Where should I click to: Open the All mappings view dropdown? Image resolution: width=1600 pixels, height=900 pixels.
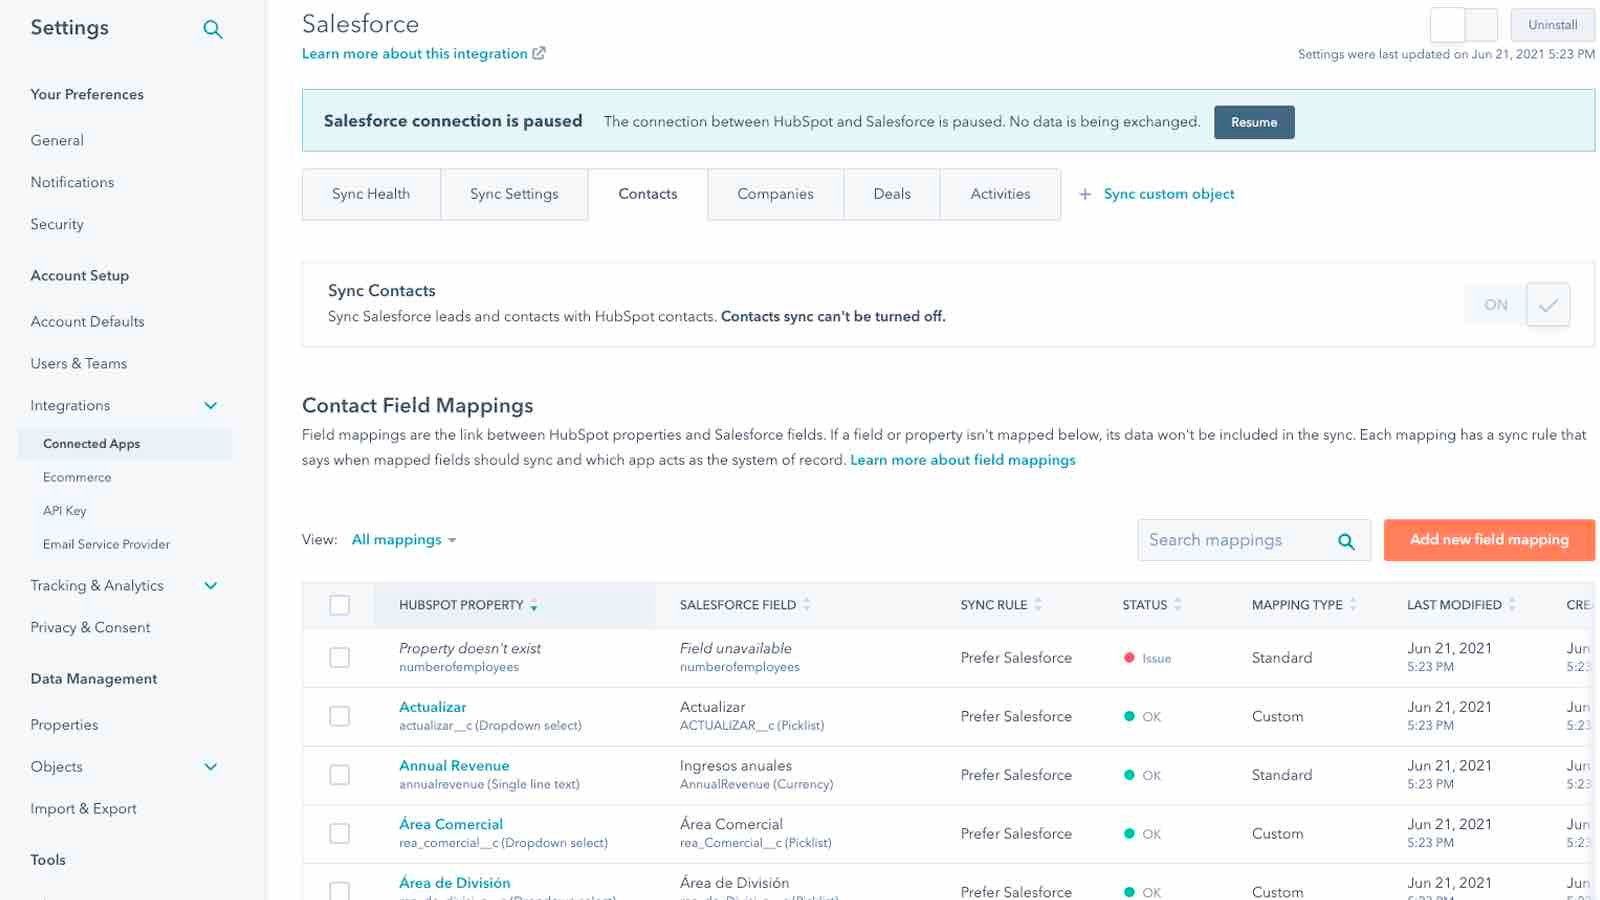tap(404, 540)
